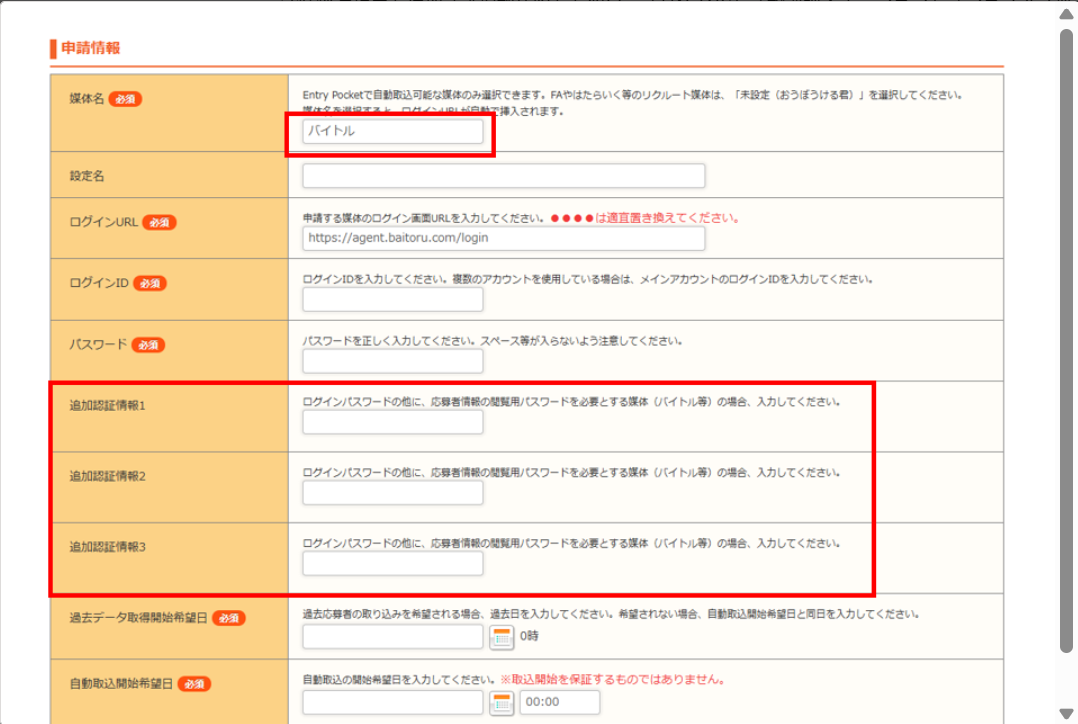Click the 必須 badge beside ログインID

(150, 283)
